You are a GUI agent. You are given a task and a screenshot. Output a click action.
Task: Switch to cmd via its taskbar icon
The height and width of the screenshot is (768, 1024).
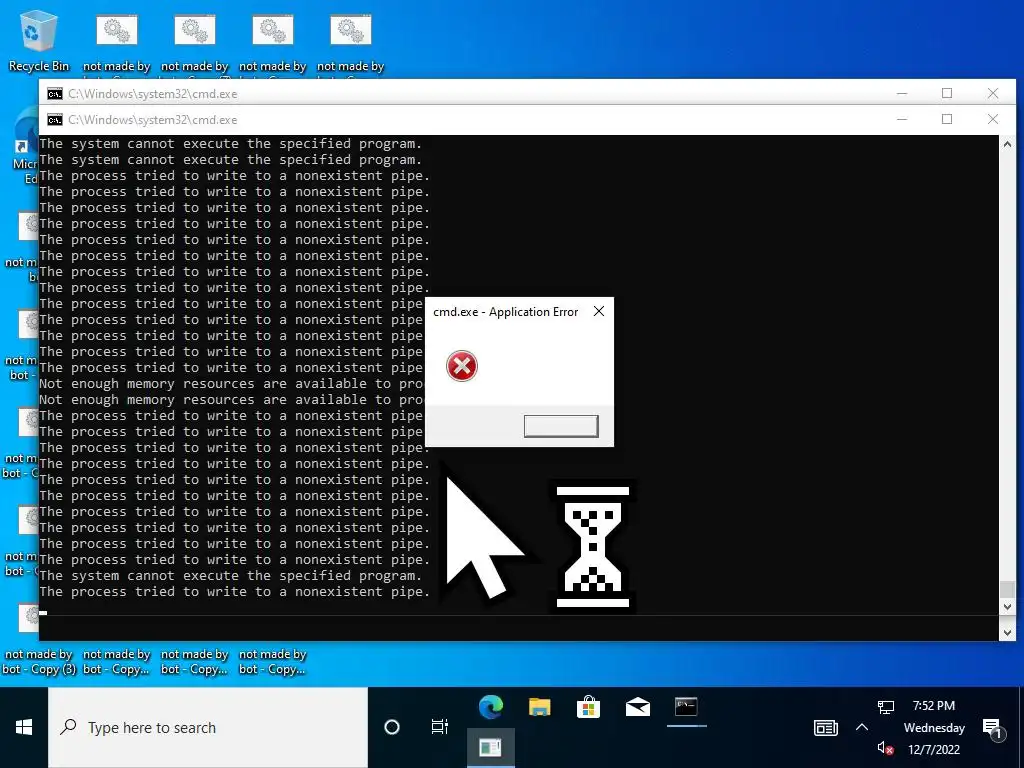pyautogui.click(x=686, y=707)
